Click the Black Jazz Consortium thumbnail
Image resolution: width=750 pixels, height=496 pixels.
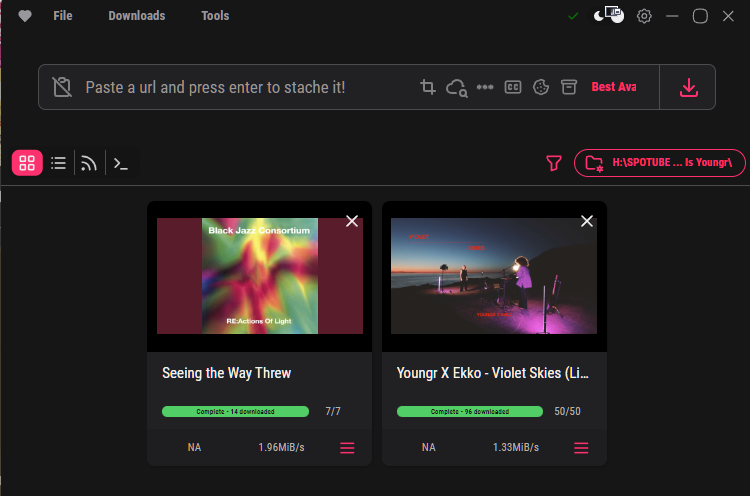[260, 276]
